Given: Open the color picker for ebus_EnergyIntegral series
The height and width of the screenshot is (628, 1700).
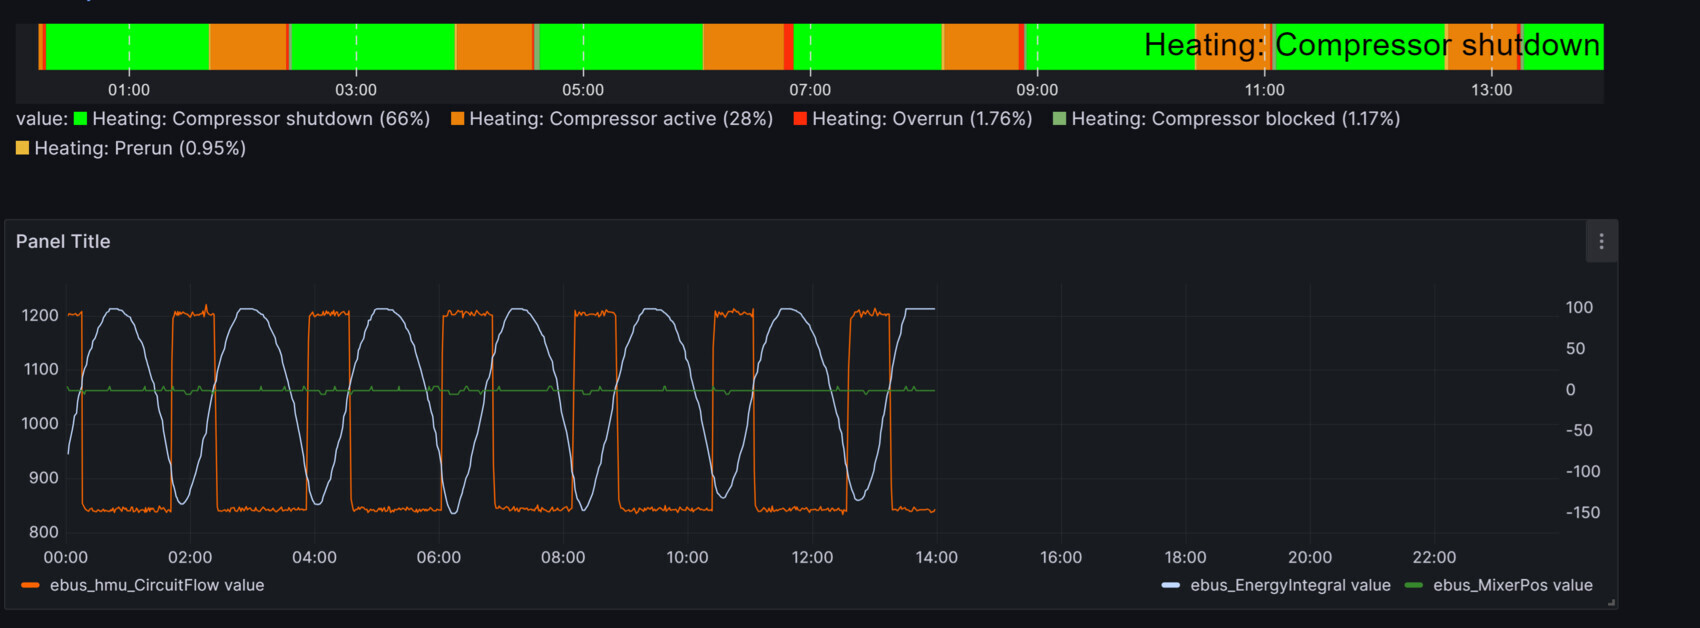Looking at the screenshot, I should [x=1170, y=585].
